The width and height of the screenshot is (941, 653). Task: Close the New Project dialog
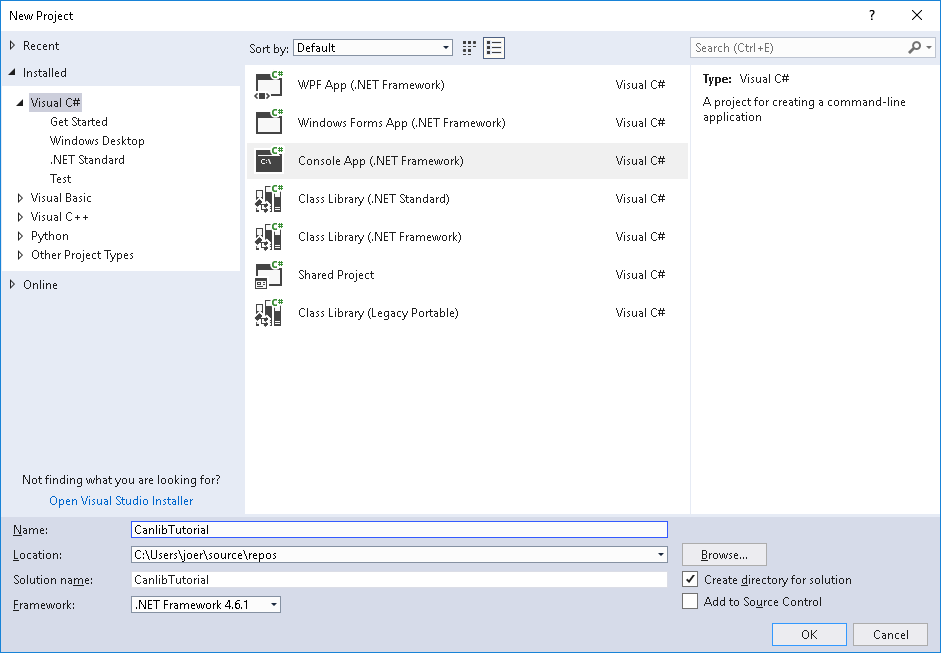(916, 16)
